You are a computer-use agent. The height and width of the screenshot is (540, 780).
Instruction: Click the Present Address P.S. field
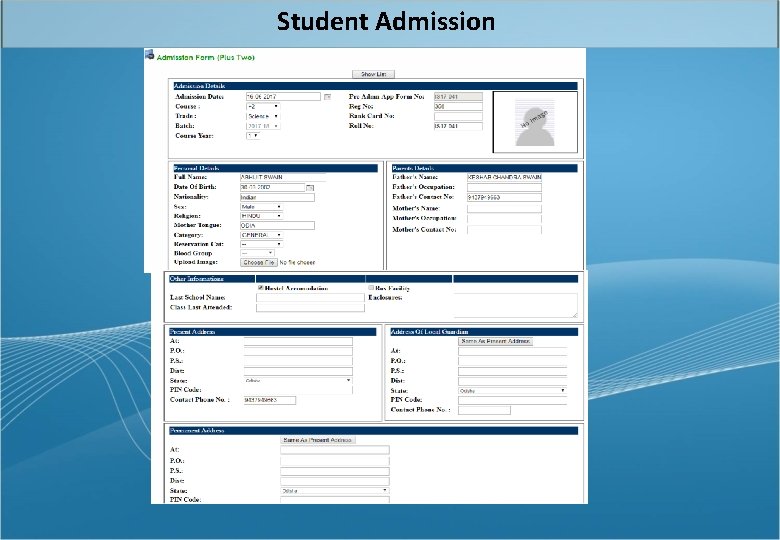pyautogui.click(x=298, y=361)
